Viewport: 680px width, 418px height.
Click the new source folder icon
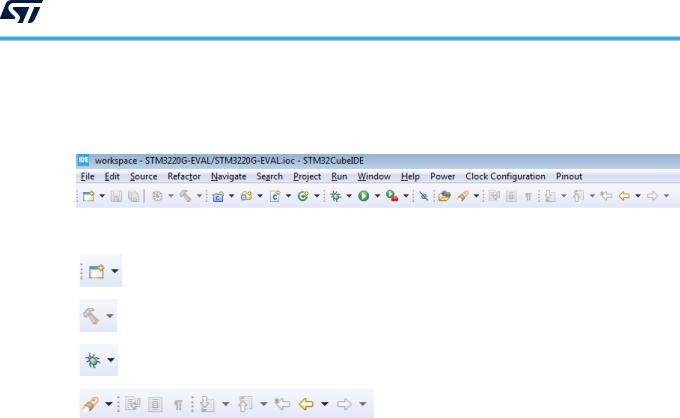coord(246,196)
